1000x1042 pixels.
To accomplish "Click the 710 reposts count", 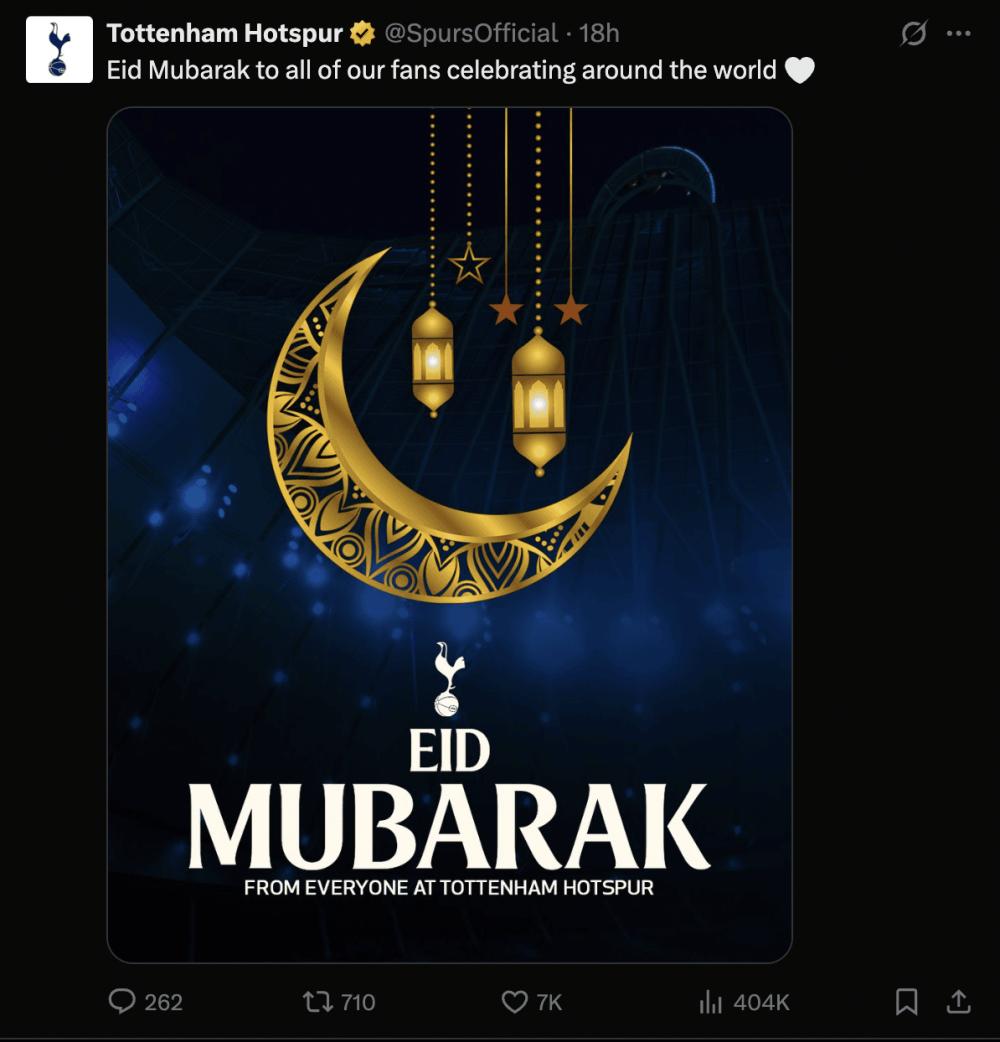I will (x=357, y=1002).
